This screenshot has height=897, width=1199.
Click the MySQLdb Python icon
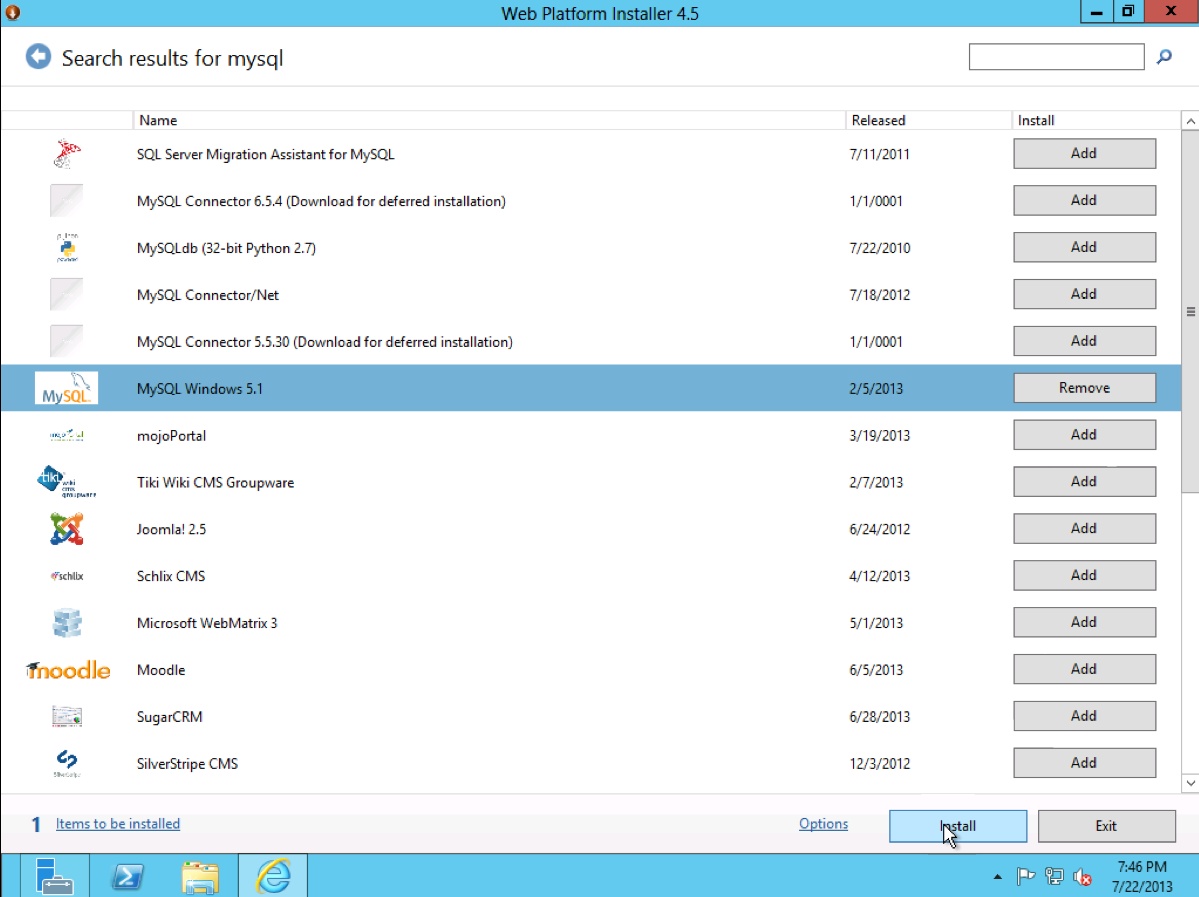[x=67, y=248]
